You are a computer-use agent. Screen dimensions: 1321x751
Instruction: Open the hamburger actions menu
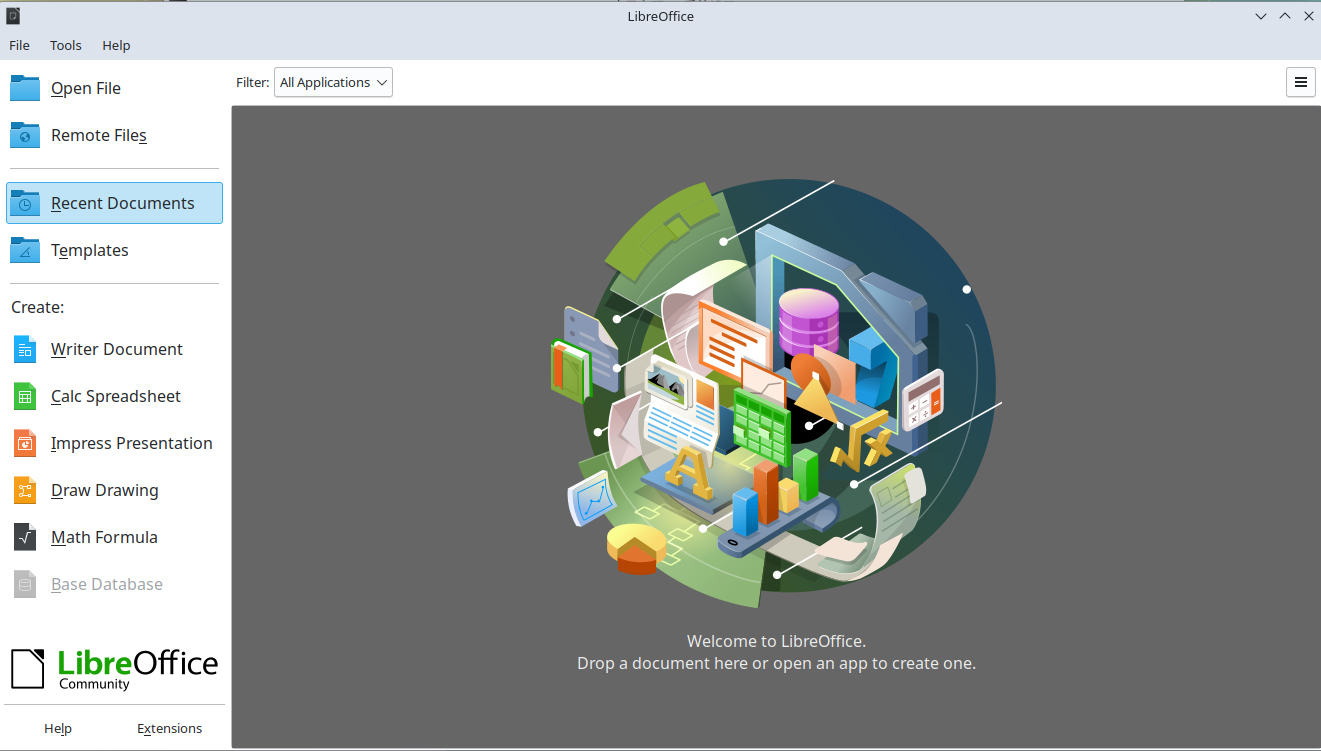pos(1300,82)
